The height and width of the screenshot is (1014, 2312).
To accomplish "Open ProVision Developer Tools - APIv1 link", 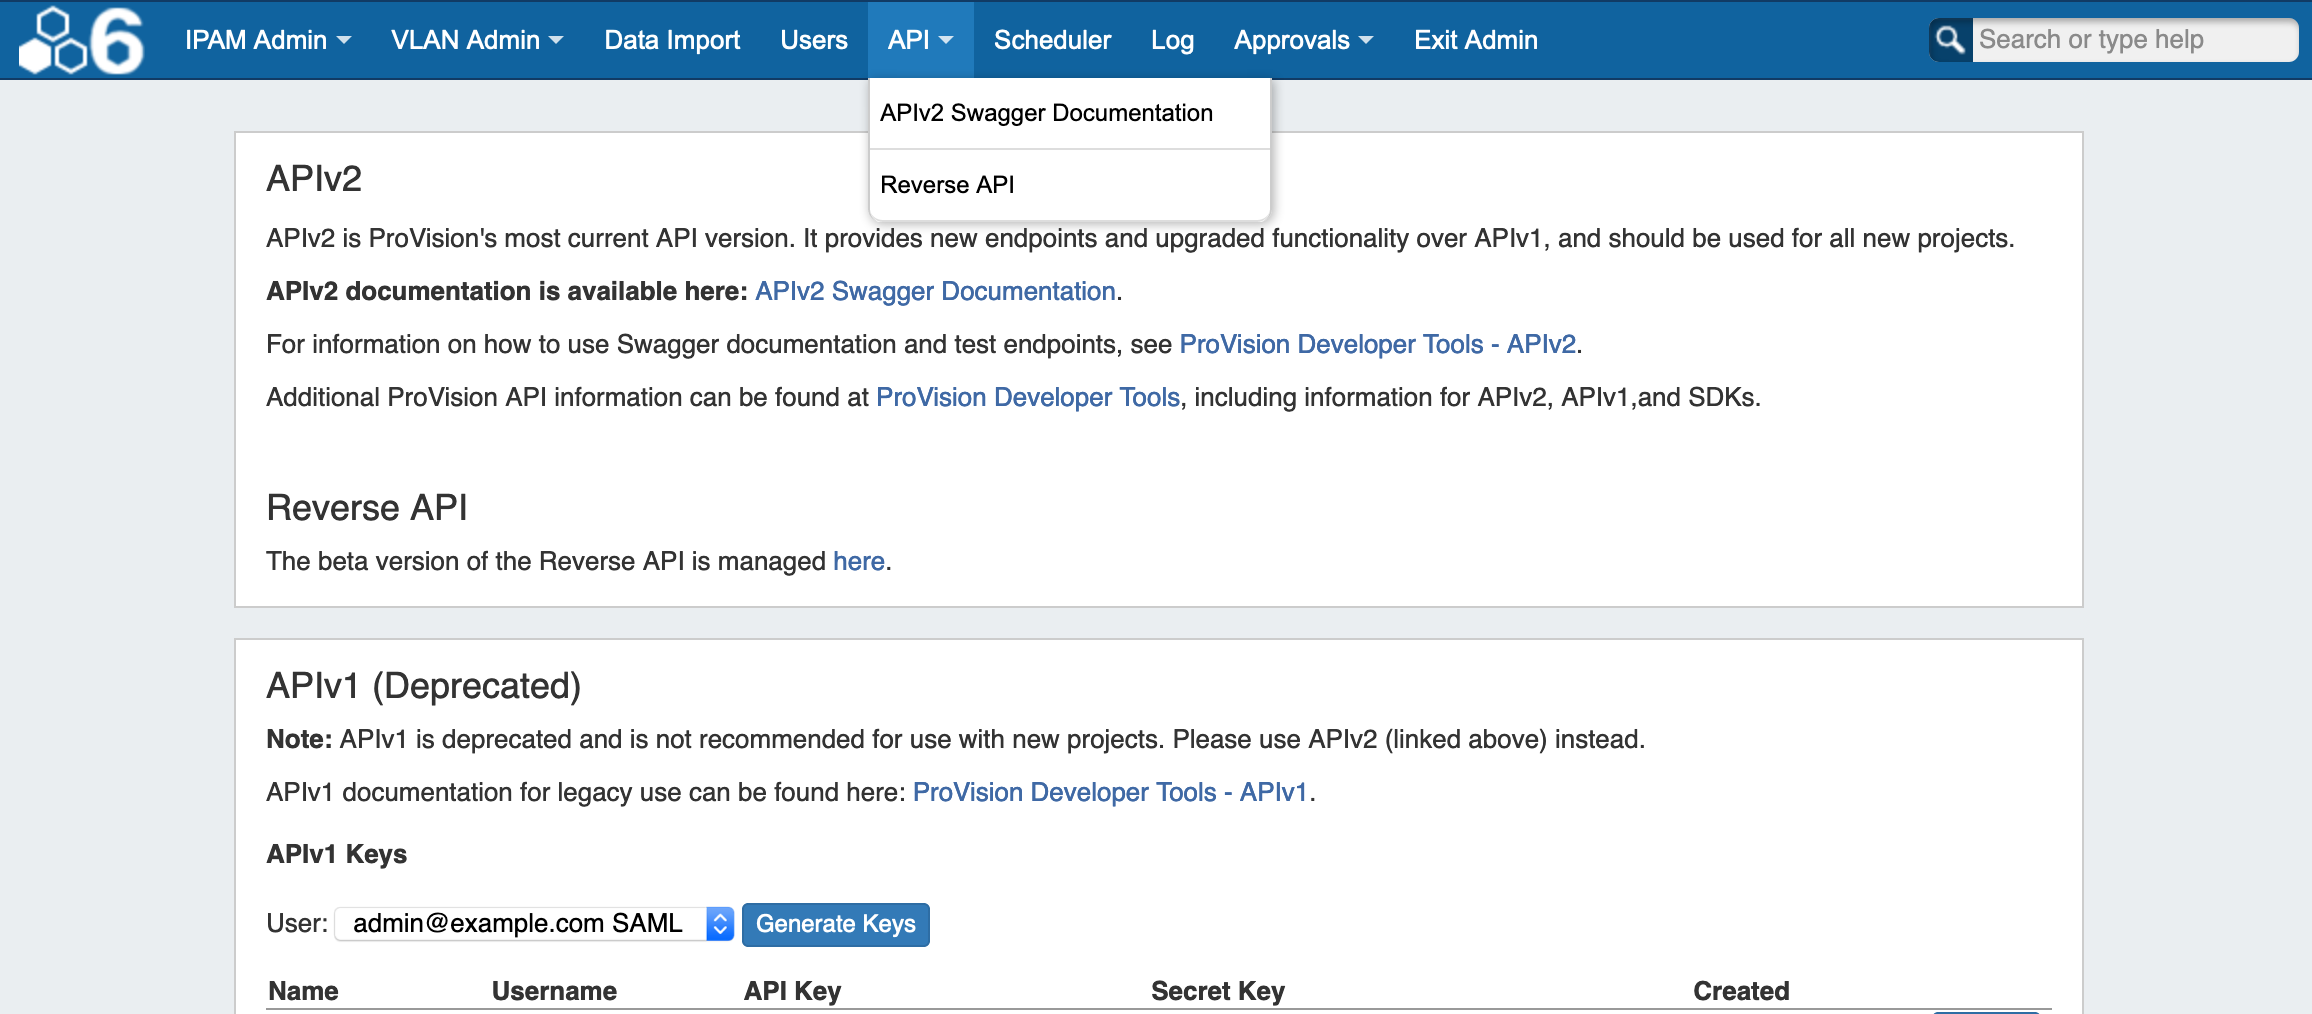I will (x=1110, y=792).
